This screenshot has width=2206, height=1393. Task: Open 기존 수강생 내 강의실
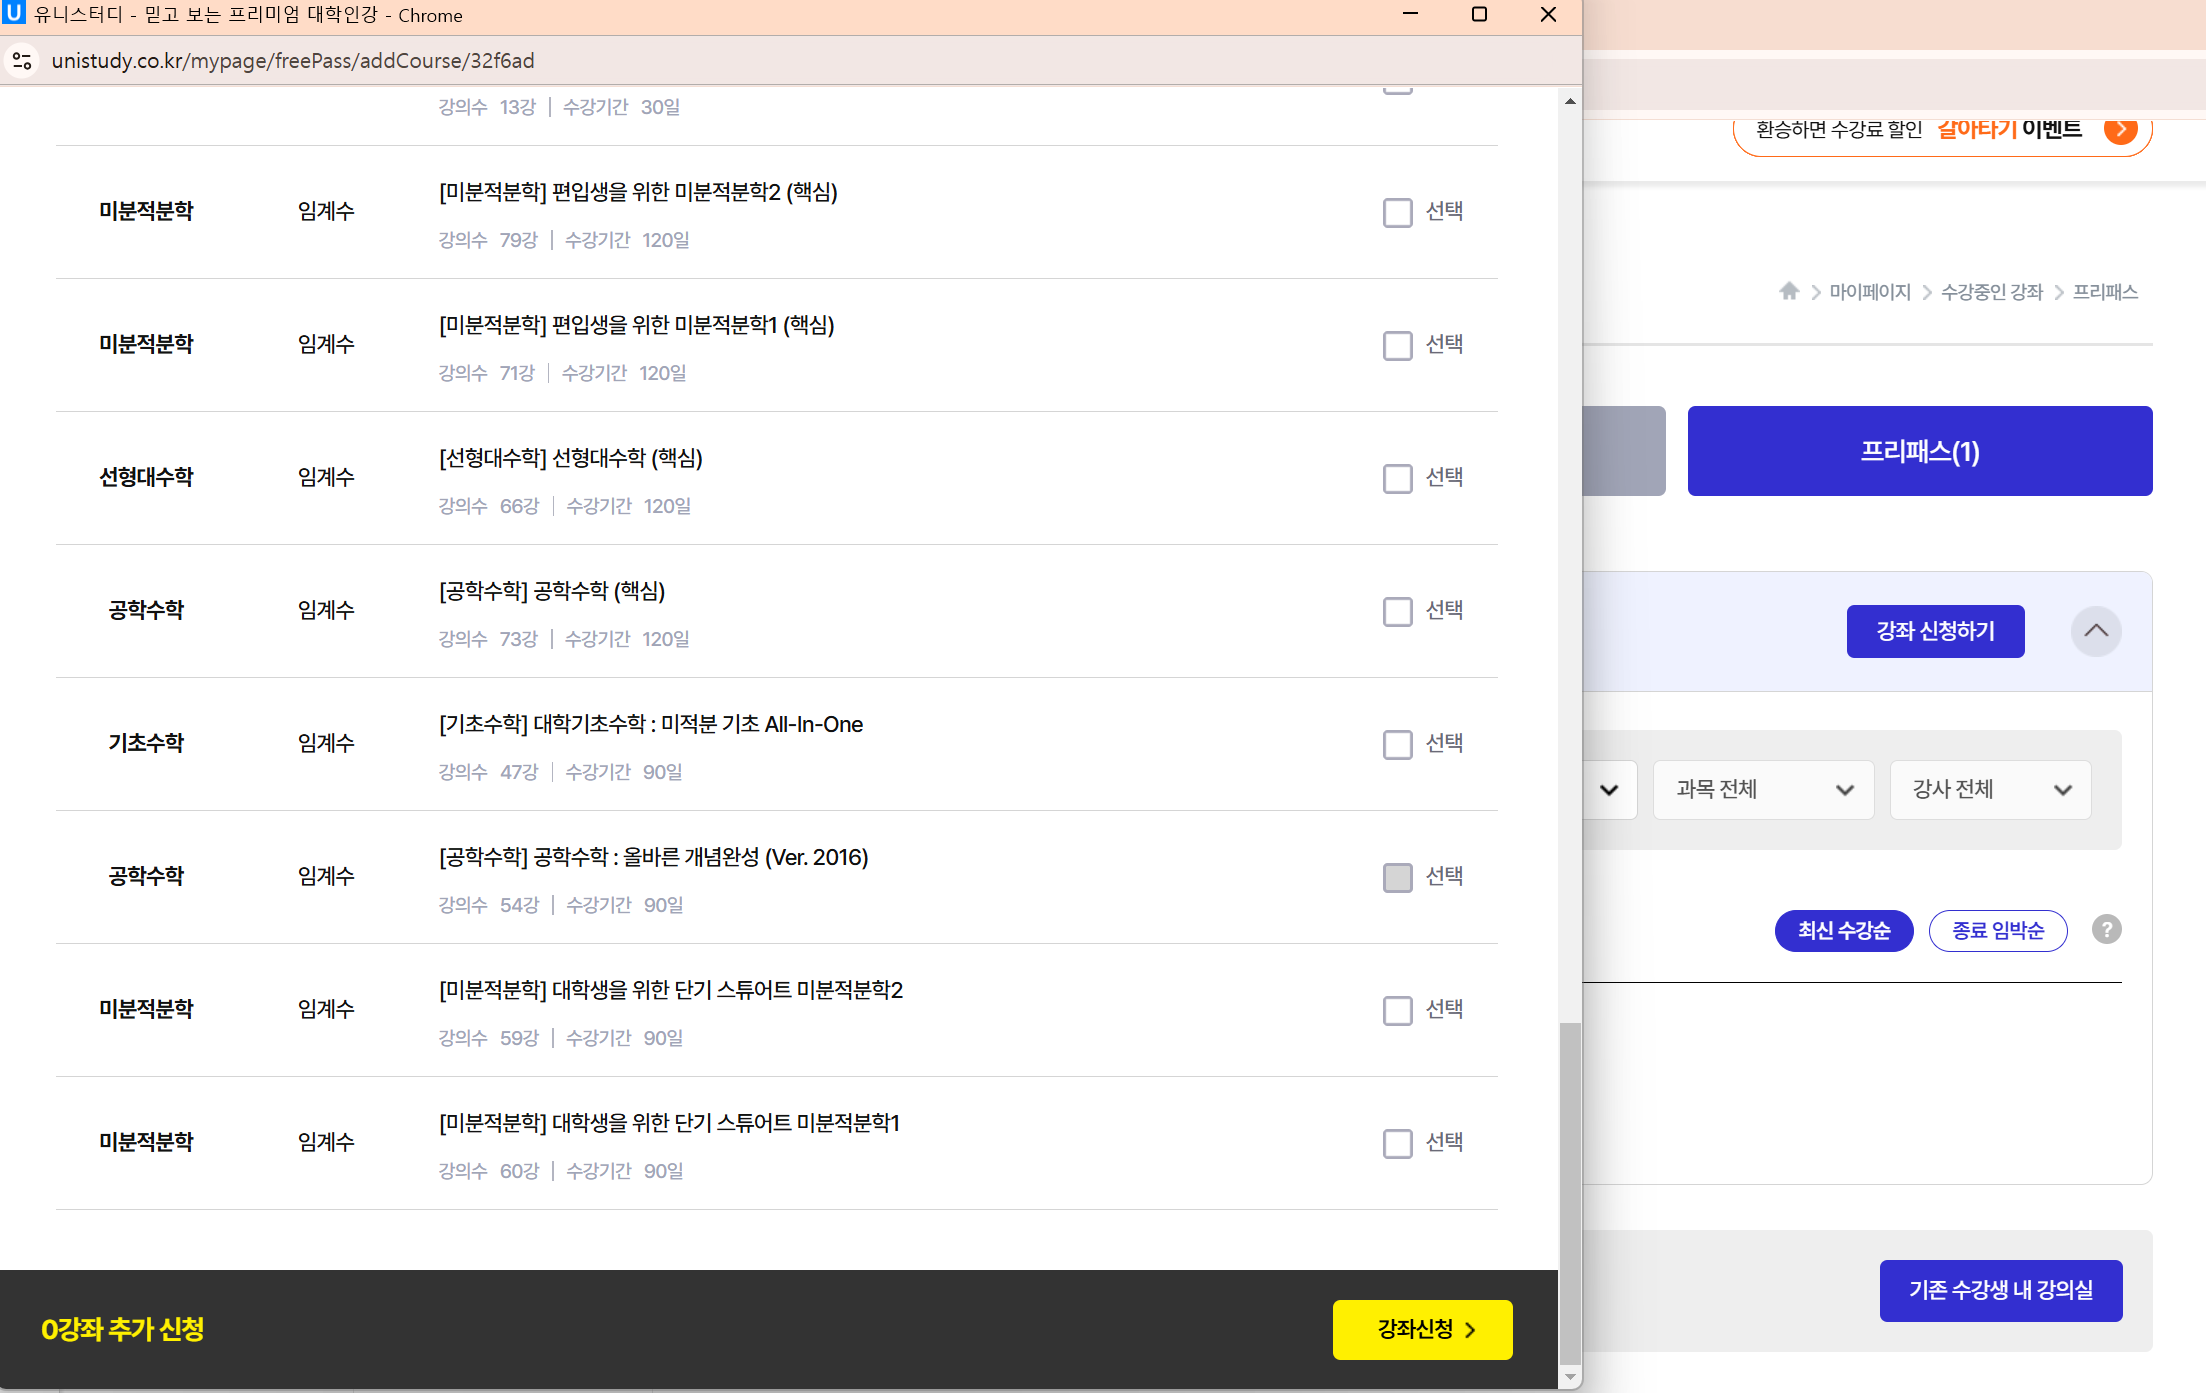click(x=2000, y=1290)
